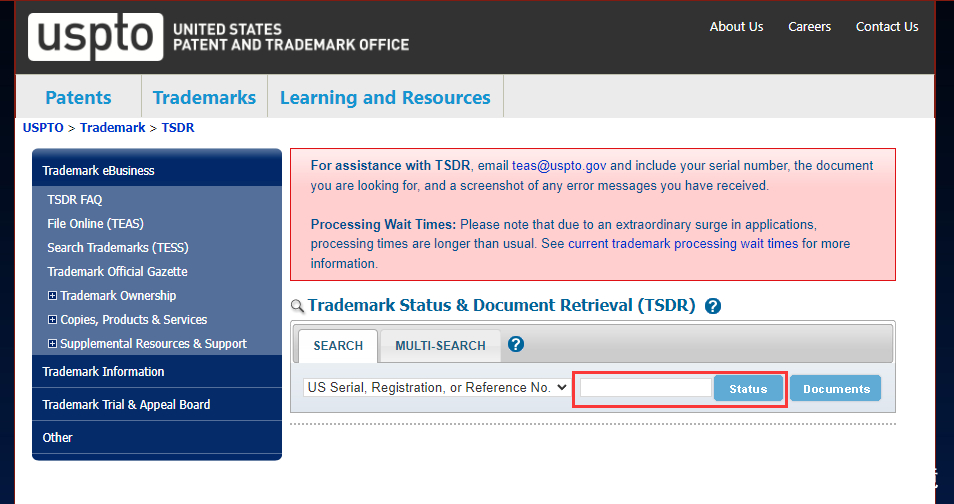Expand Trademark Ownership plus icon
Image resolution: width=954 pixels, height=504 pixels.
point(52,296)
